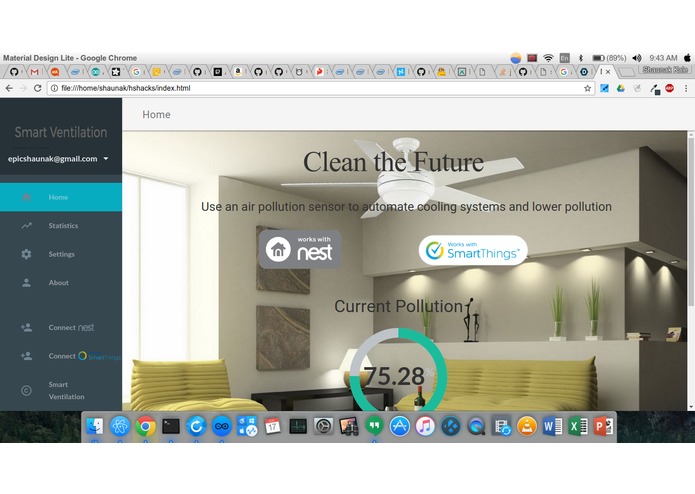
Task: Open Finder from the dock
Action: click(94, 427)
